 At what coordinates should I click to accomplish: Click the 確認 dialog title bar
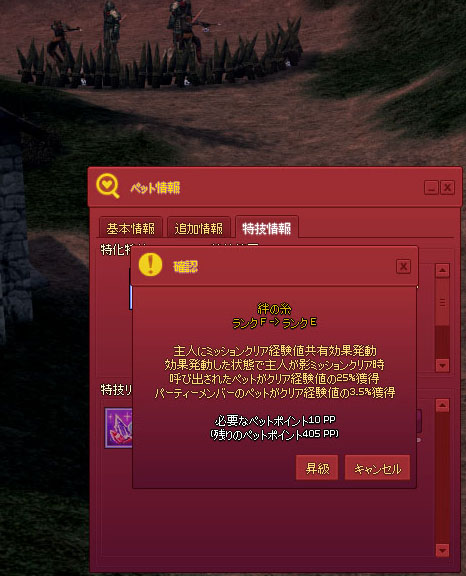(274, 266)
